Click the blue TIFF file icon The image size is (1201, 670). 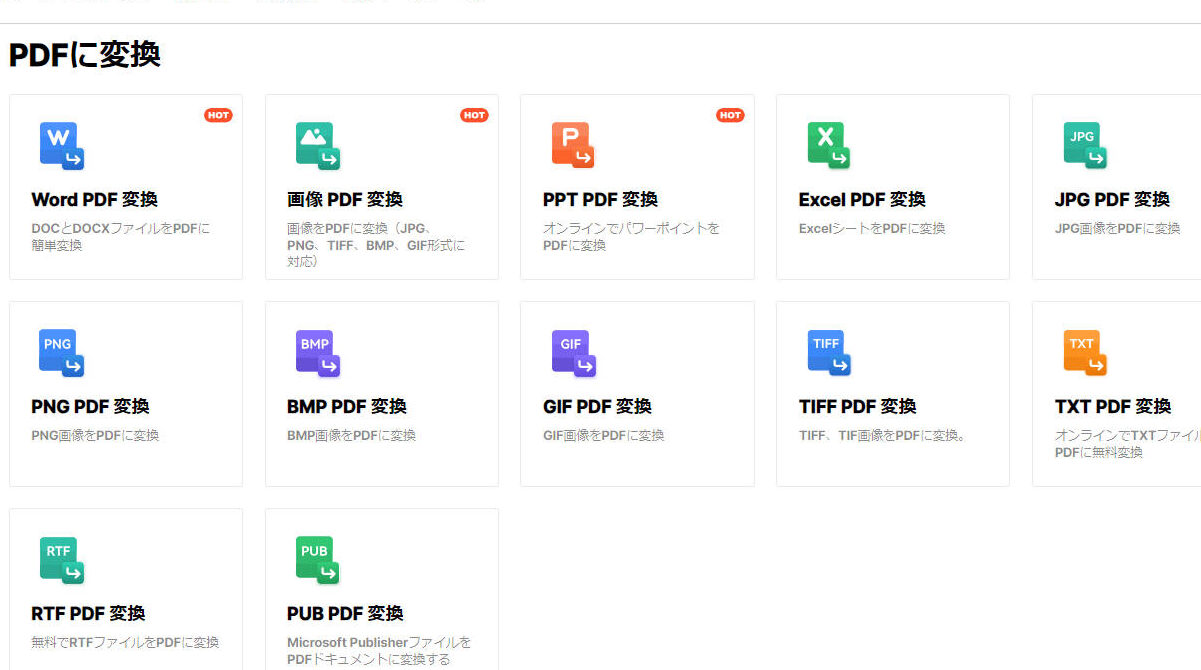(x=830, y=353)
